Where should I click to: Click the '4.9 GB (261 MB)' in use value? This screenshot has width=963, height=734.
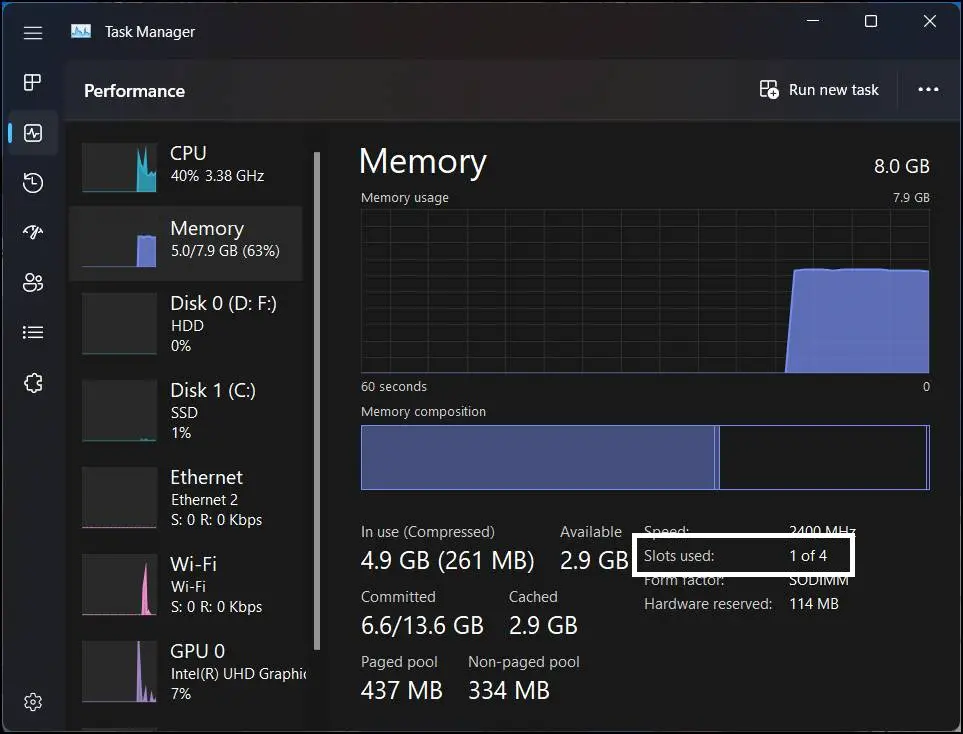tap(447, 560)
